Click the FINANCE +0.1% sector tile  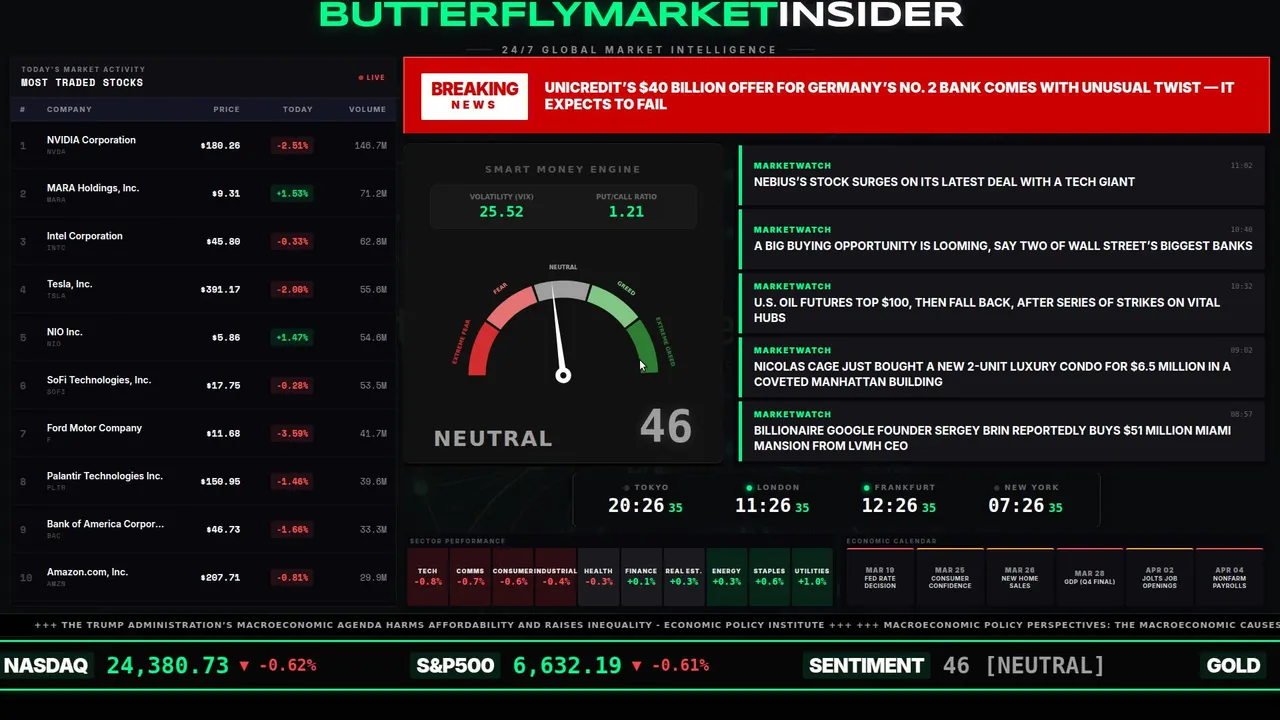click(x=641, y=577)
